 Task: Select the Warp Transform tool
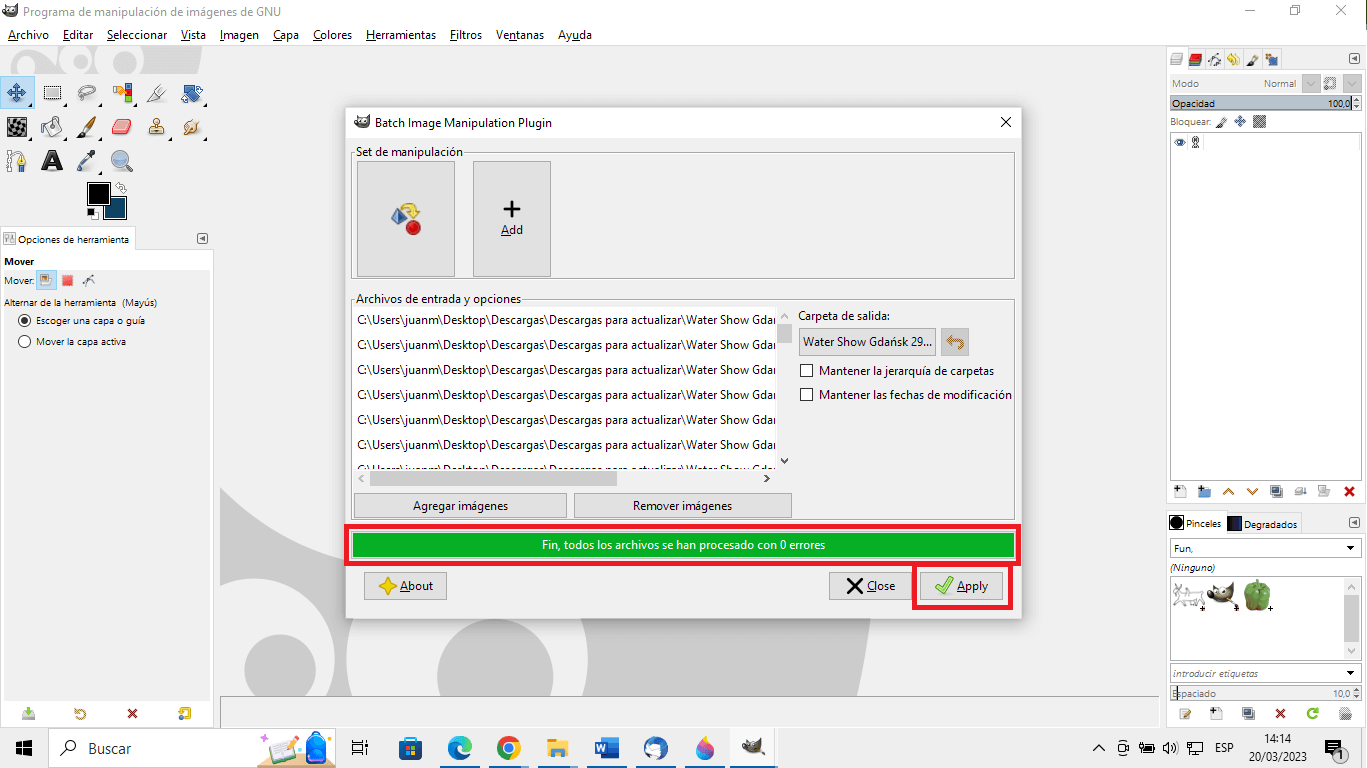tap(17, 127)
